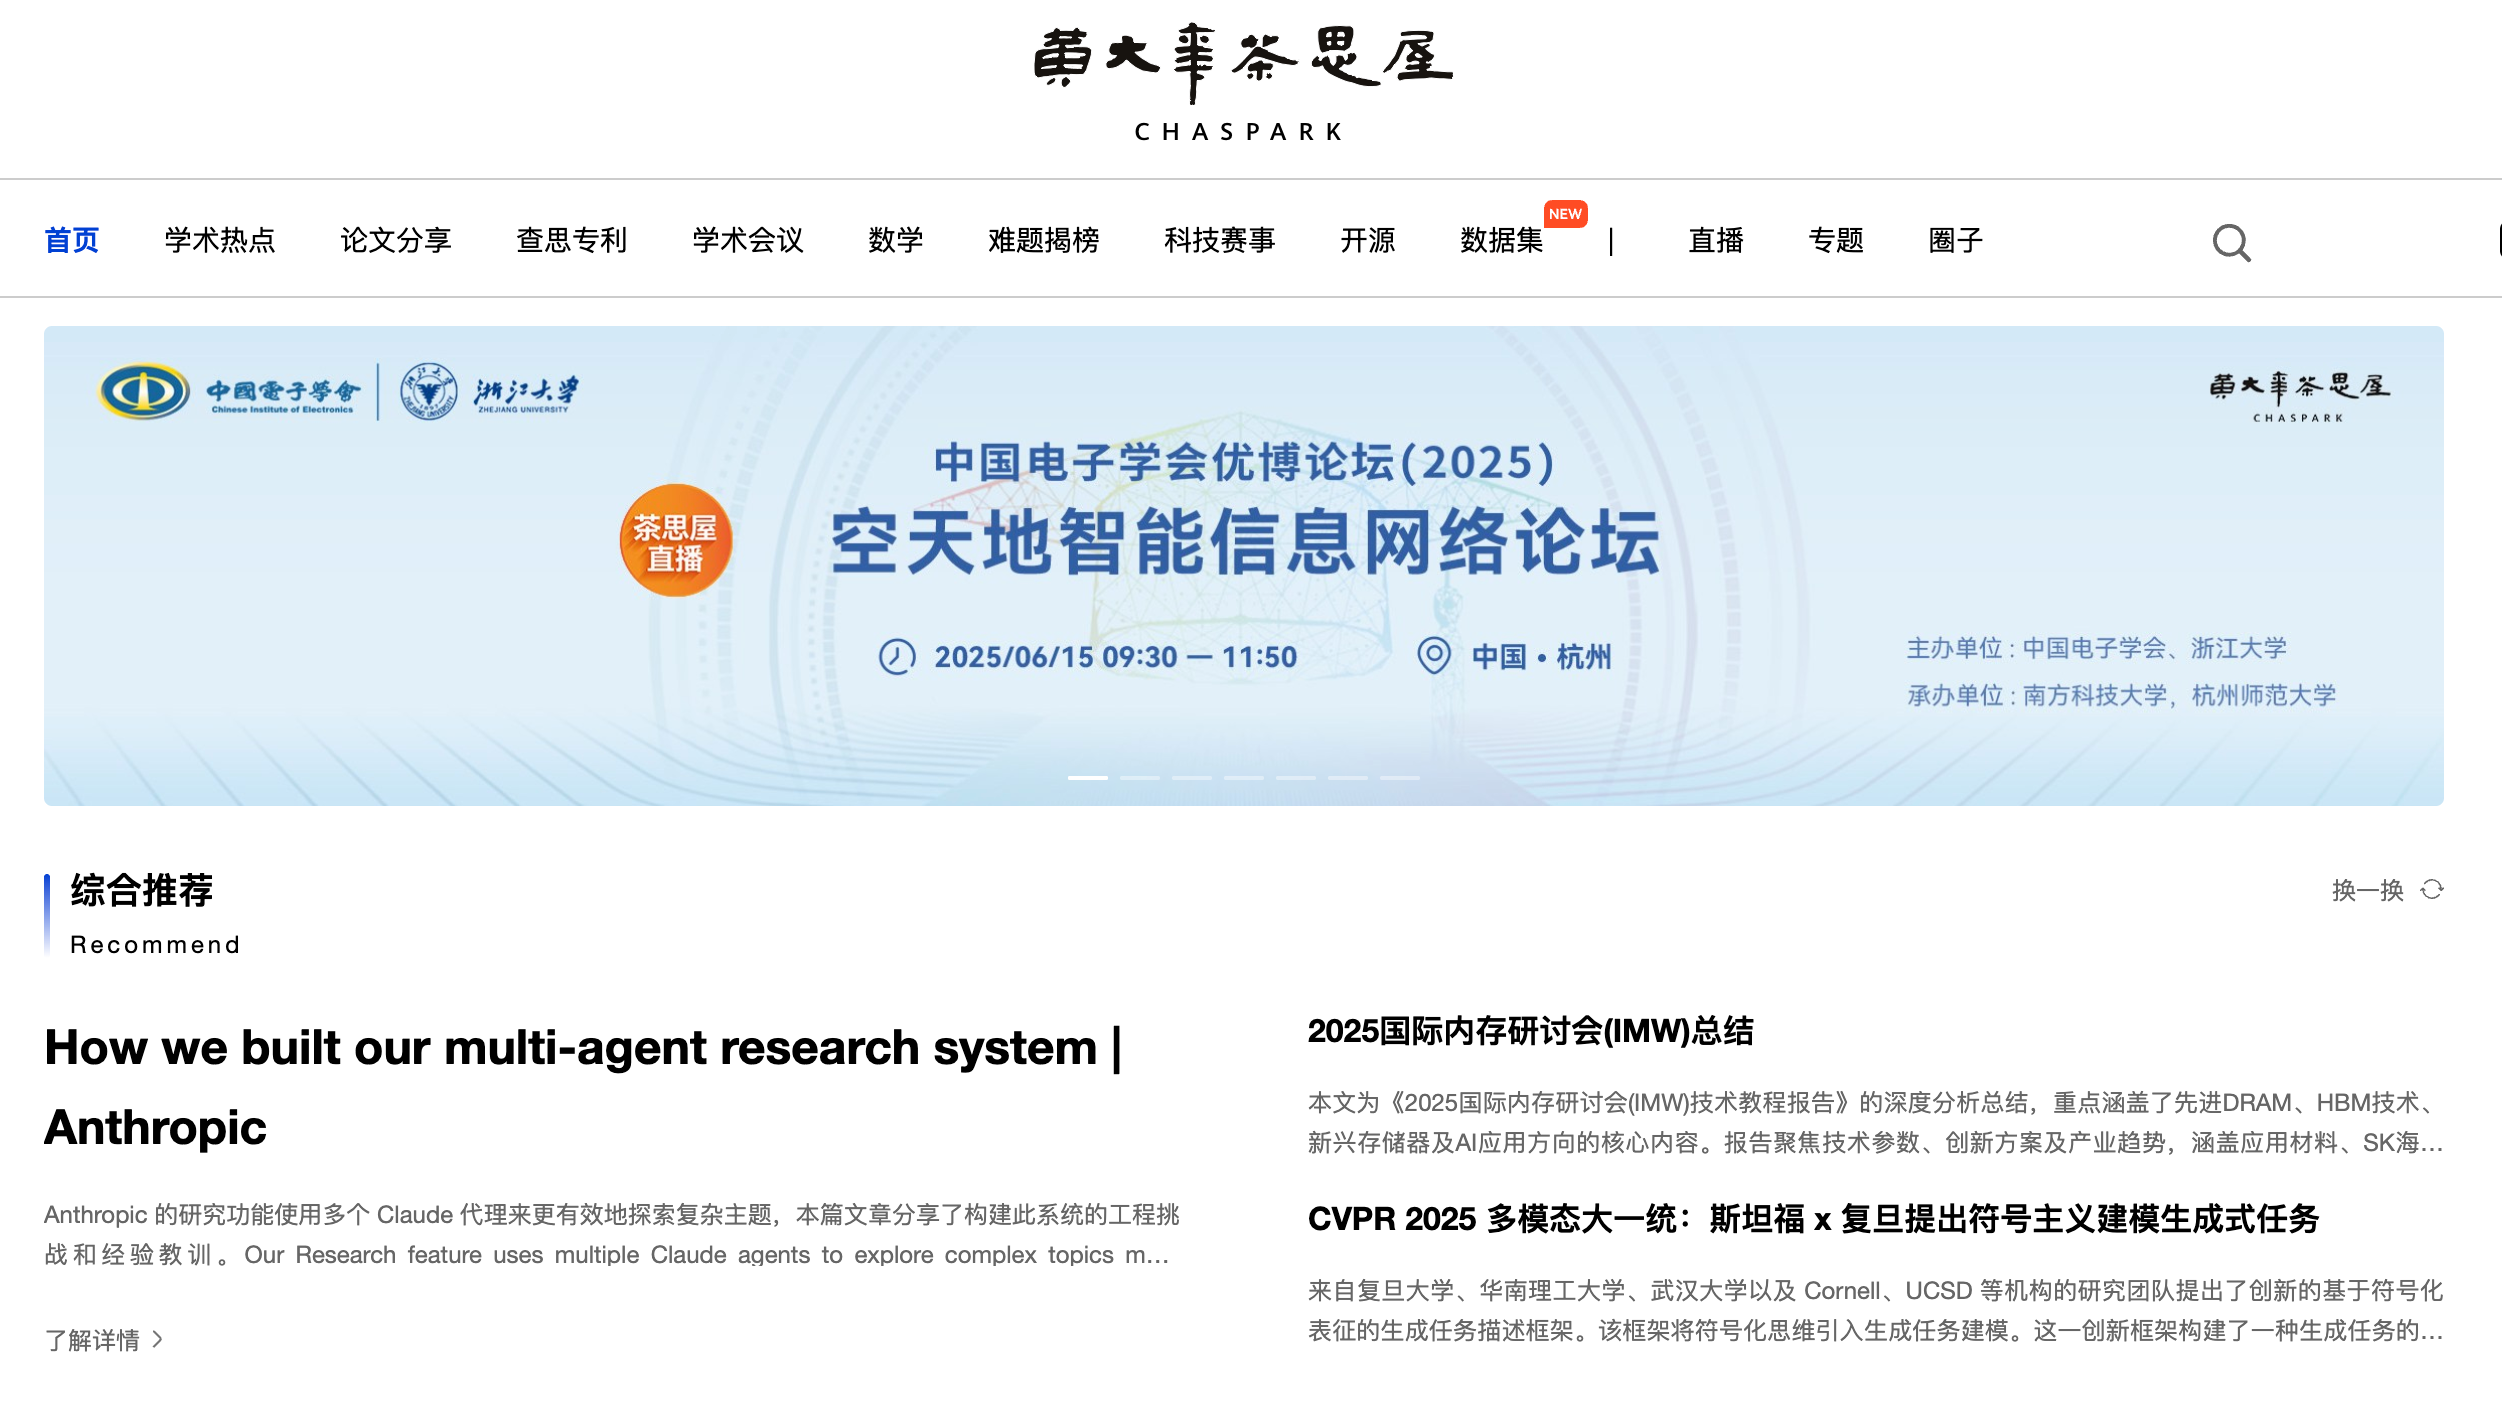Click the chevron next to 了解详情
This screenshot has width=2502, height=1426.
[158, 1339]
